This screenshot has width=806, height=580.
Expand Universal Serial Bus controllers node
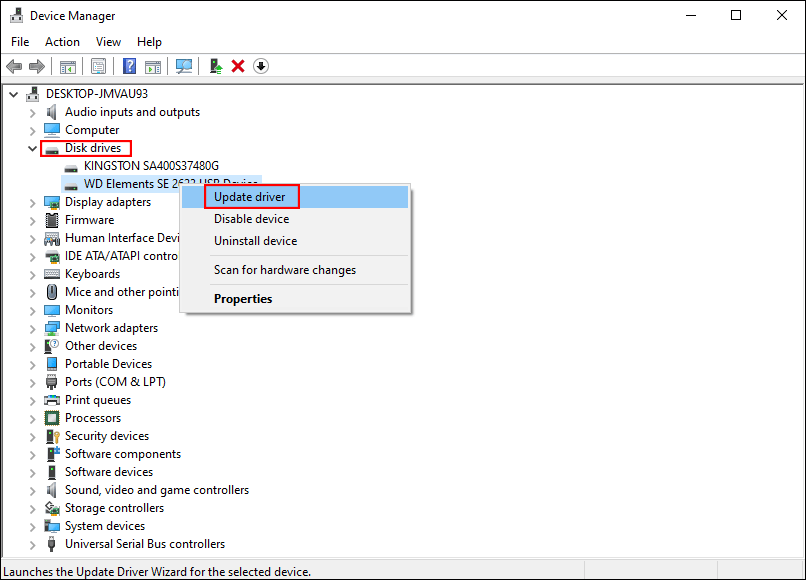[33, 544]
